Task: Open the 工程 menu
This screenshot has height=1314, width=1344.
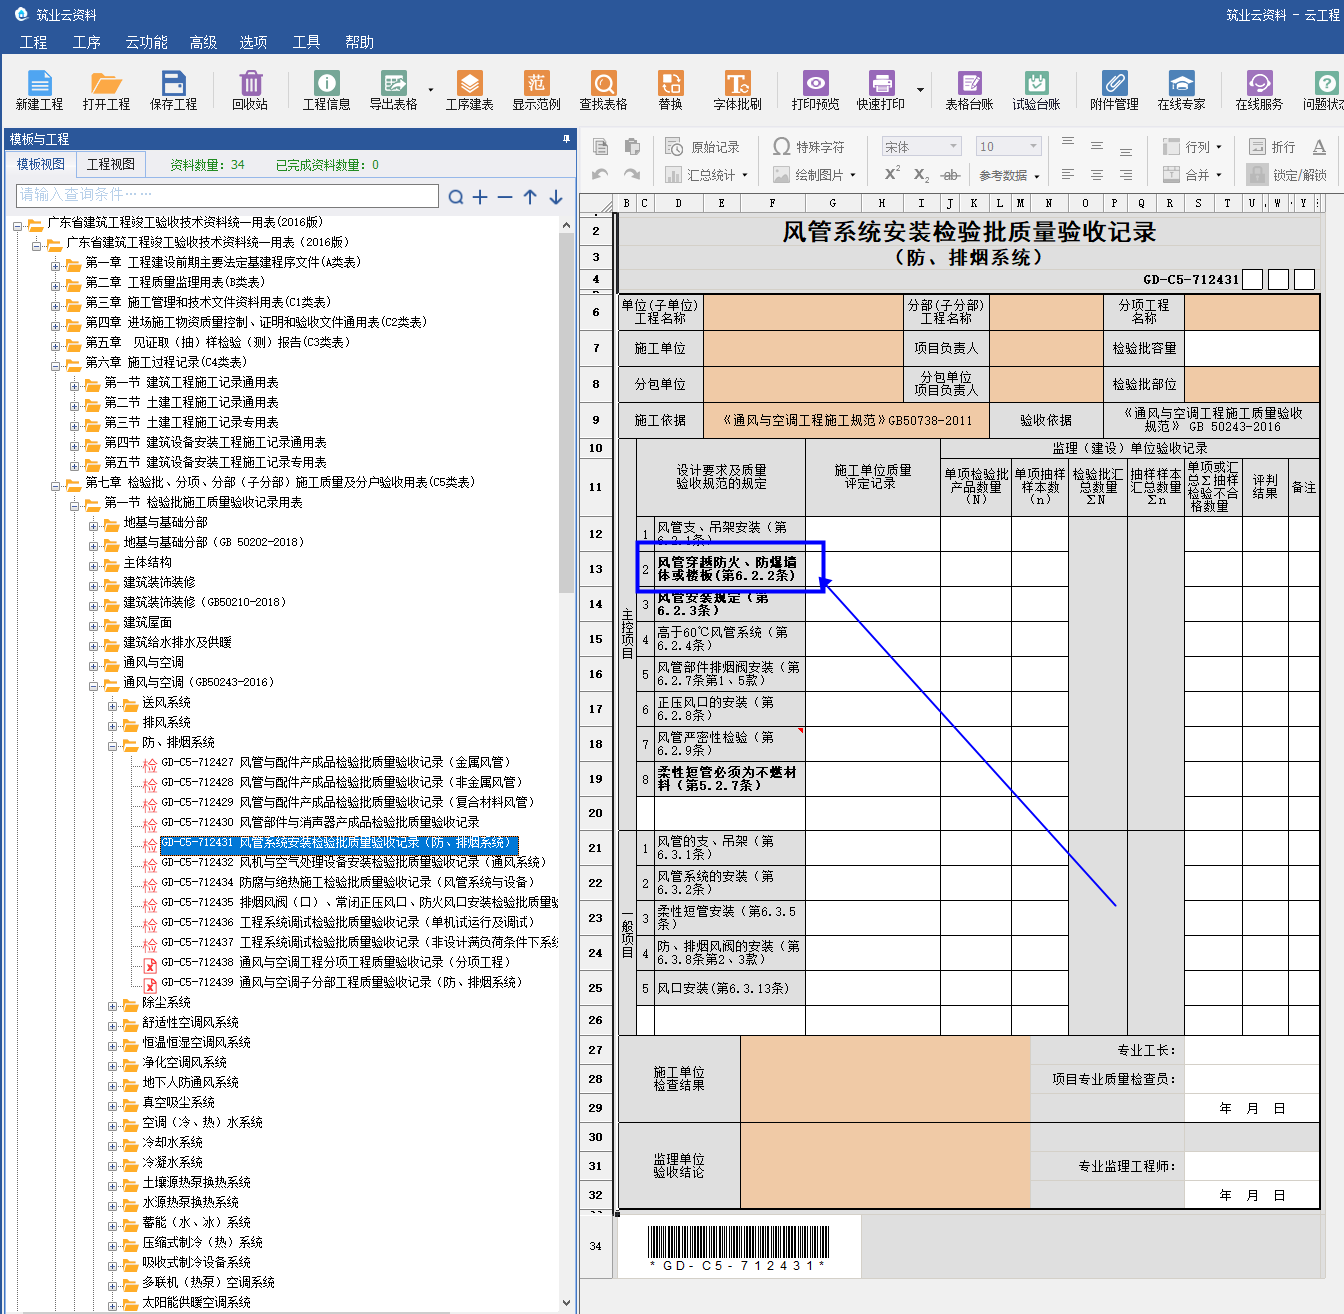Action: pyautogui.click(x=33, y=42)
